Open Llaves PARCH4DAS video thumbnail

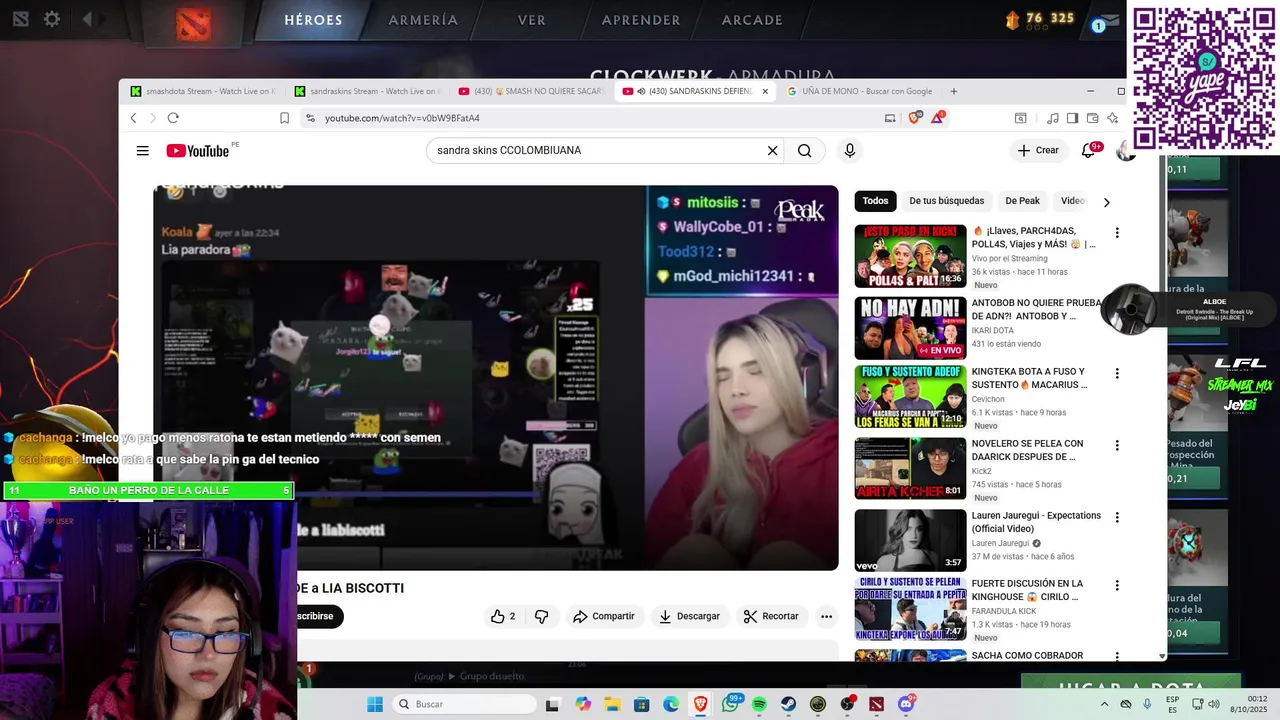(910, 256)
